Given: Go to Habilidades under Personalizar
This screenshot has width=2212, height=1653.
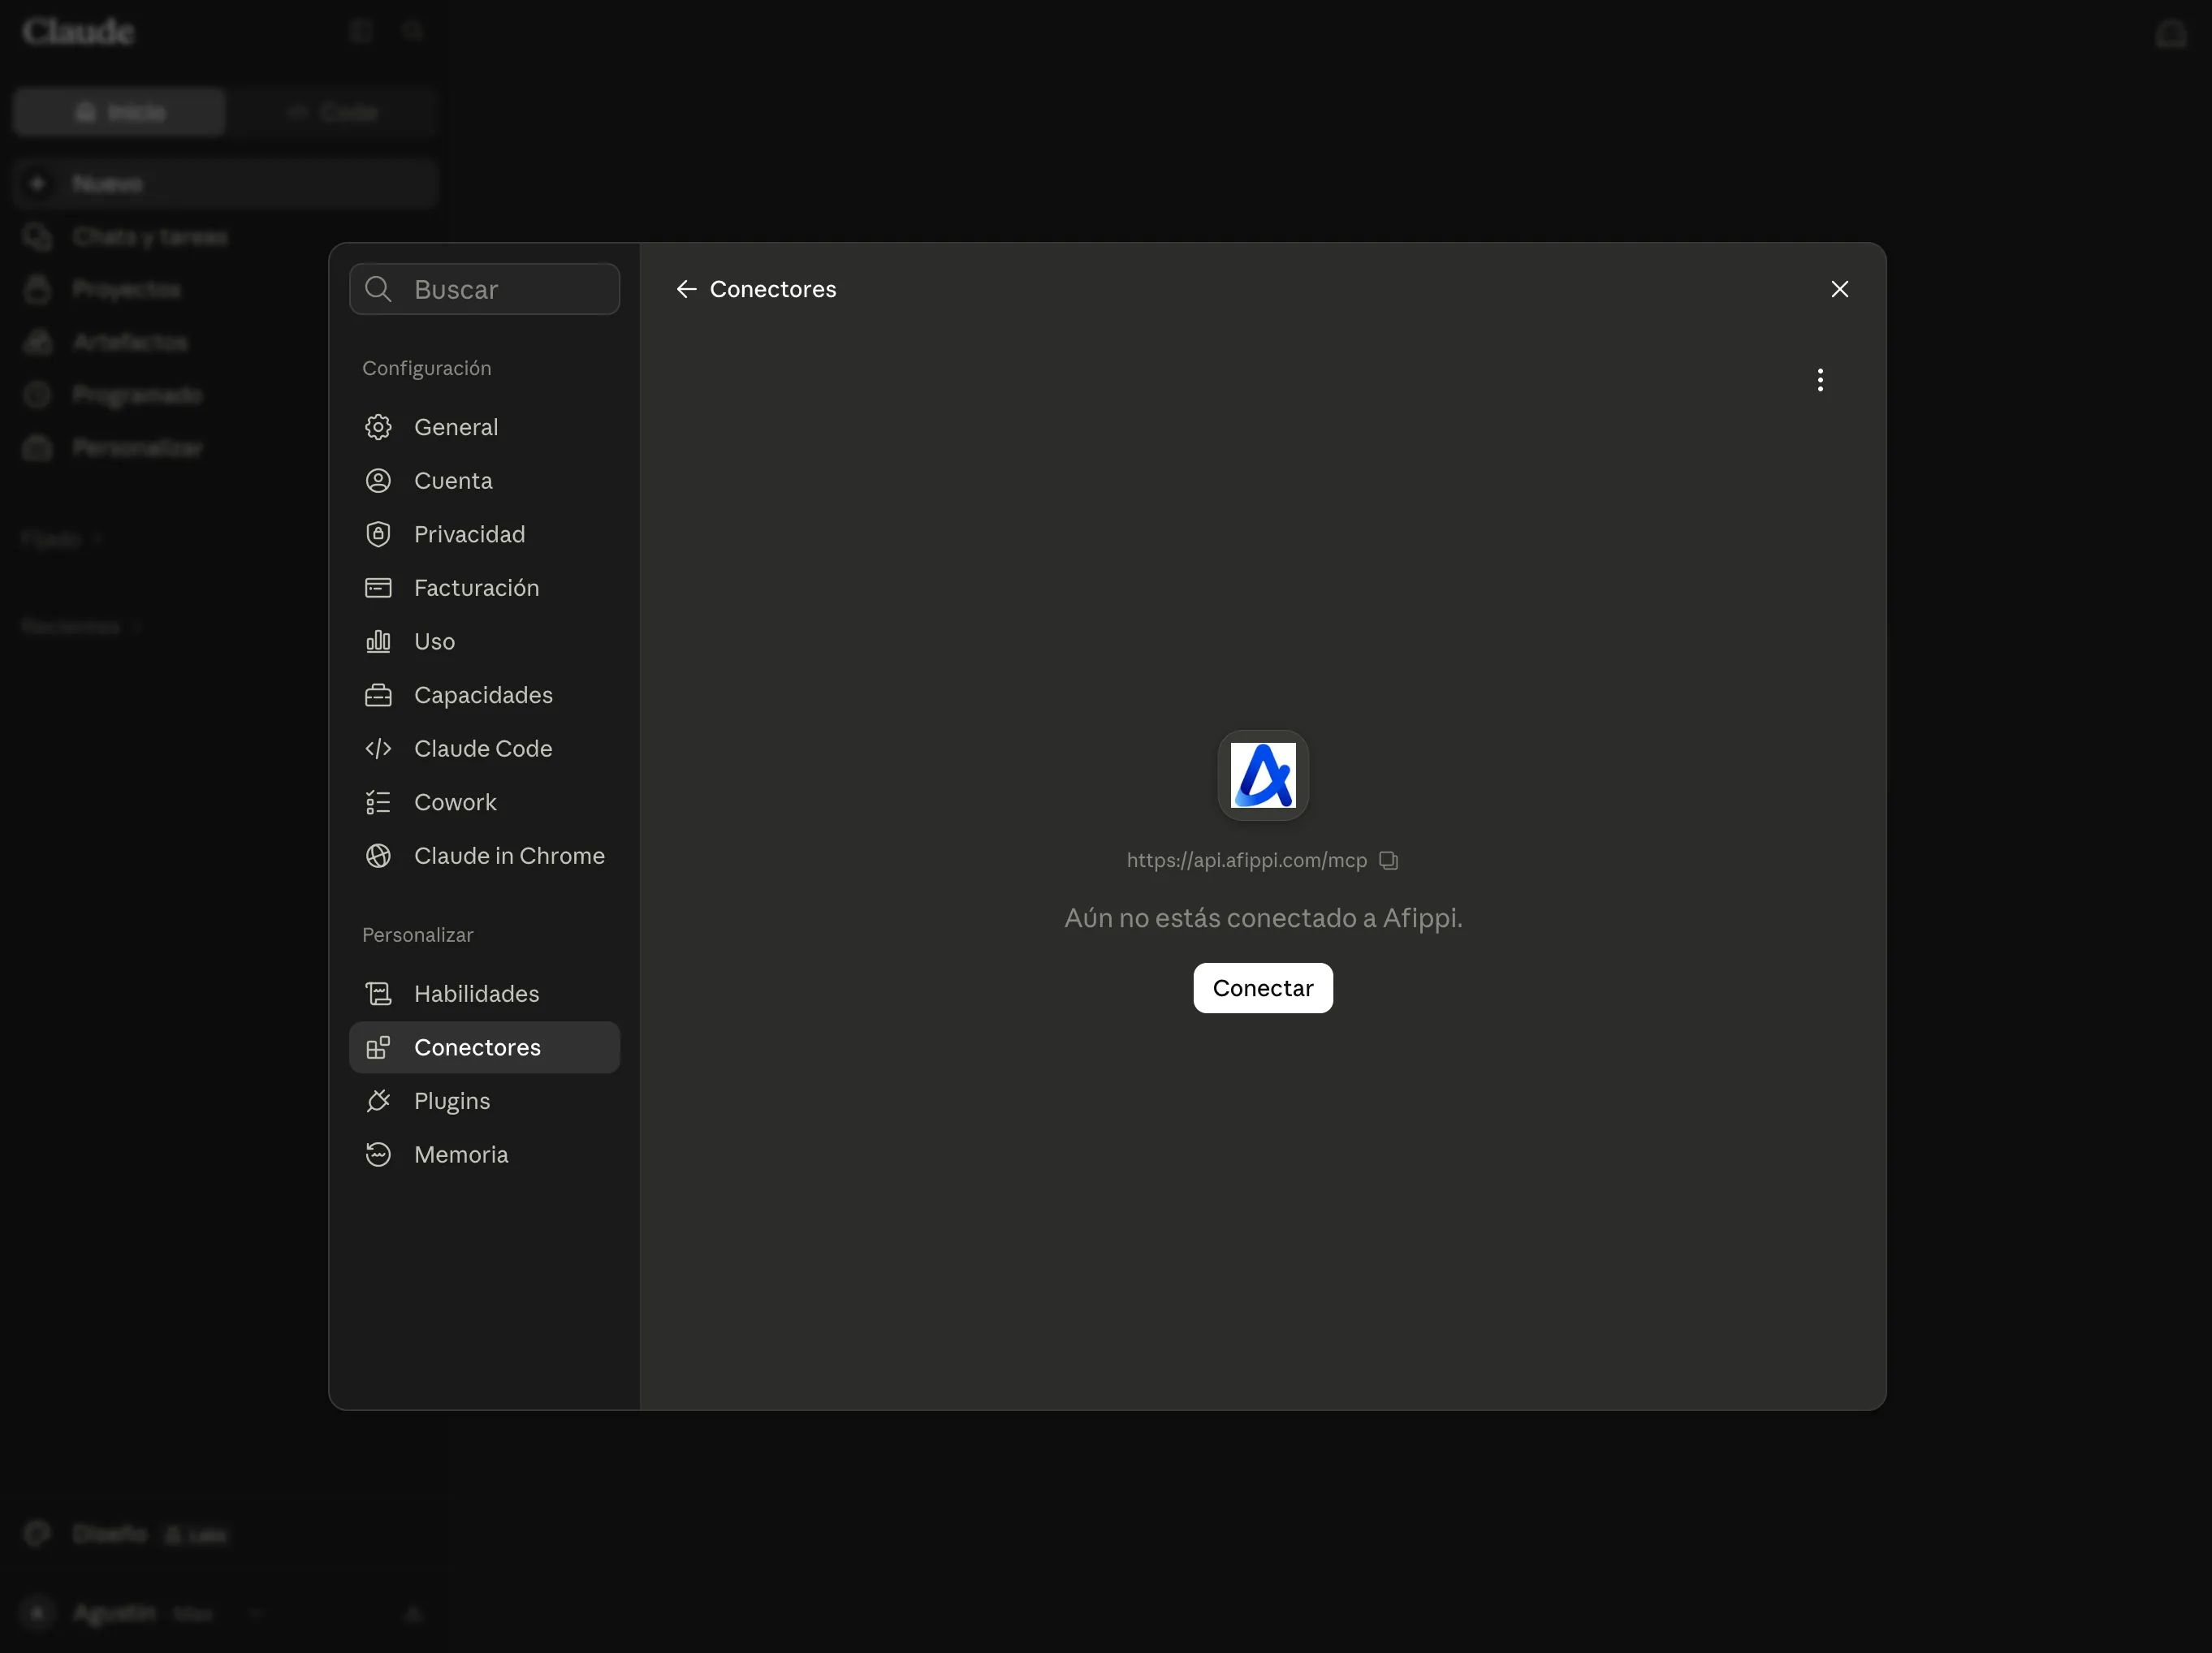Looking at the screenshot, I should point(484,994).
